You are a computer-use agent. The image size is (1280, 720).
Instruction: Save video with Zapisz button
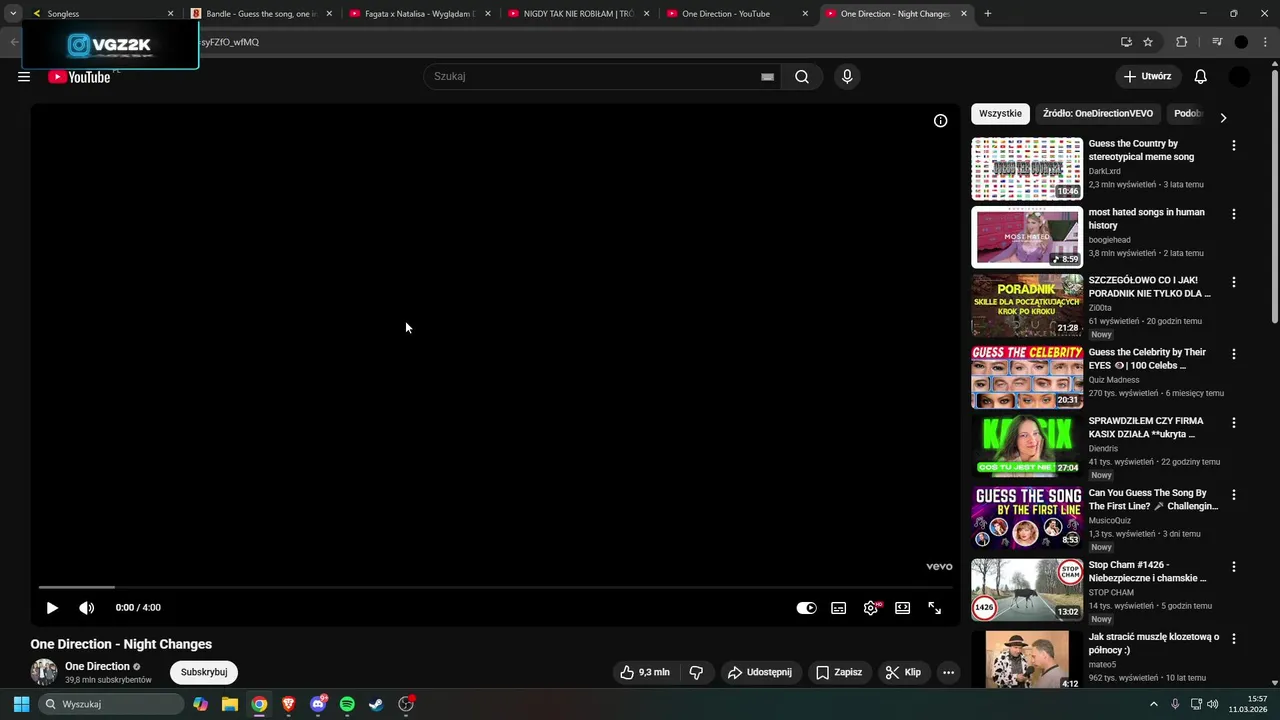click(x=839, y=673)
